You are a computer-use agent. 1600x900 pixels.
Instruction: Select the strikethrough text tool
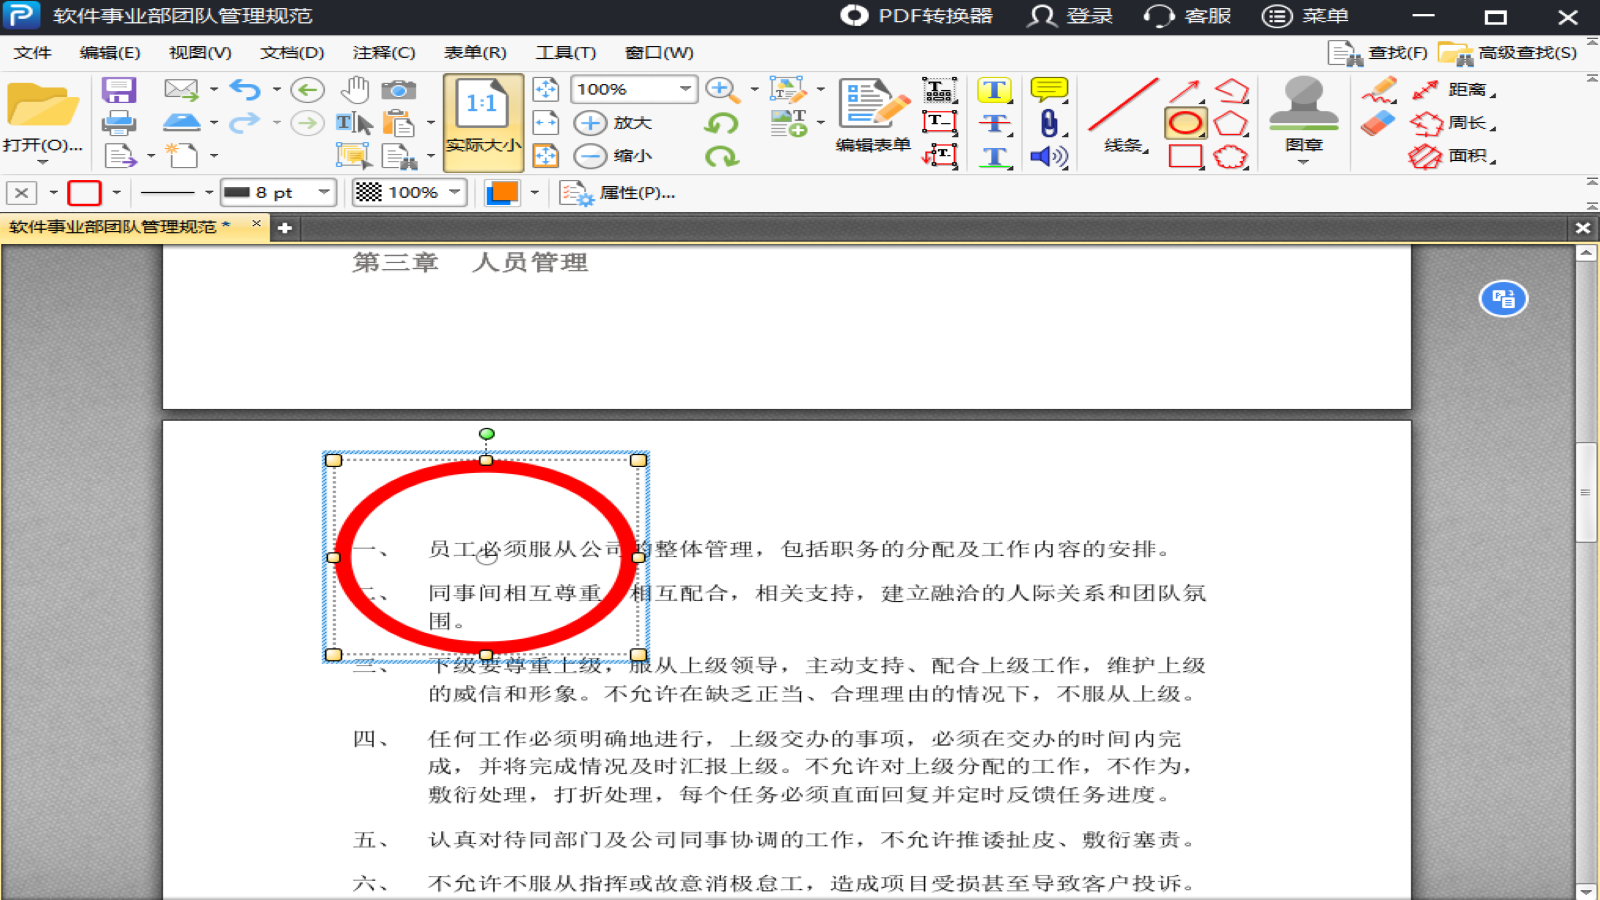[995, 123]
